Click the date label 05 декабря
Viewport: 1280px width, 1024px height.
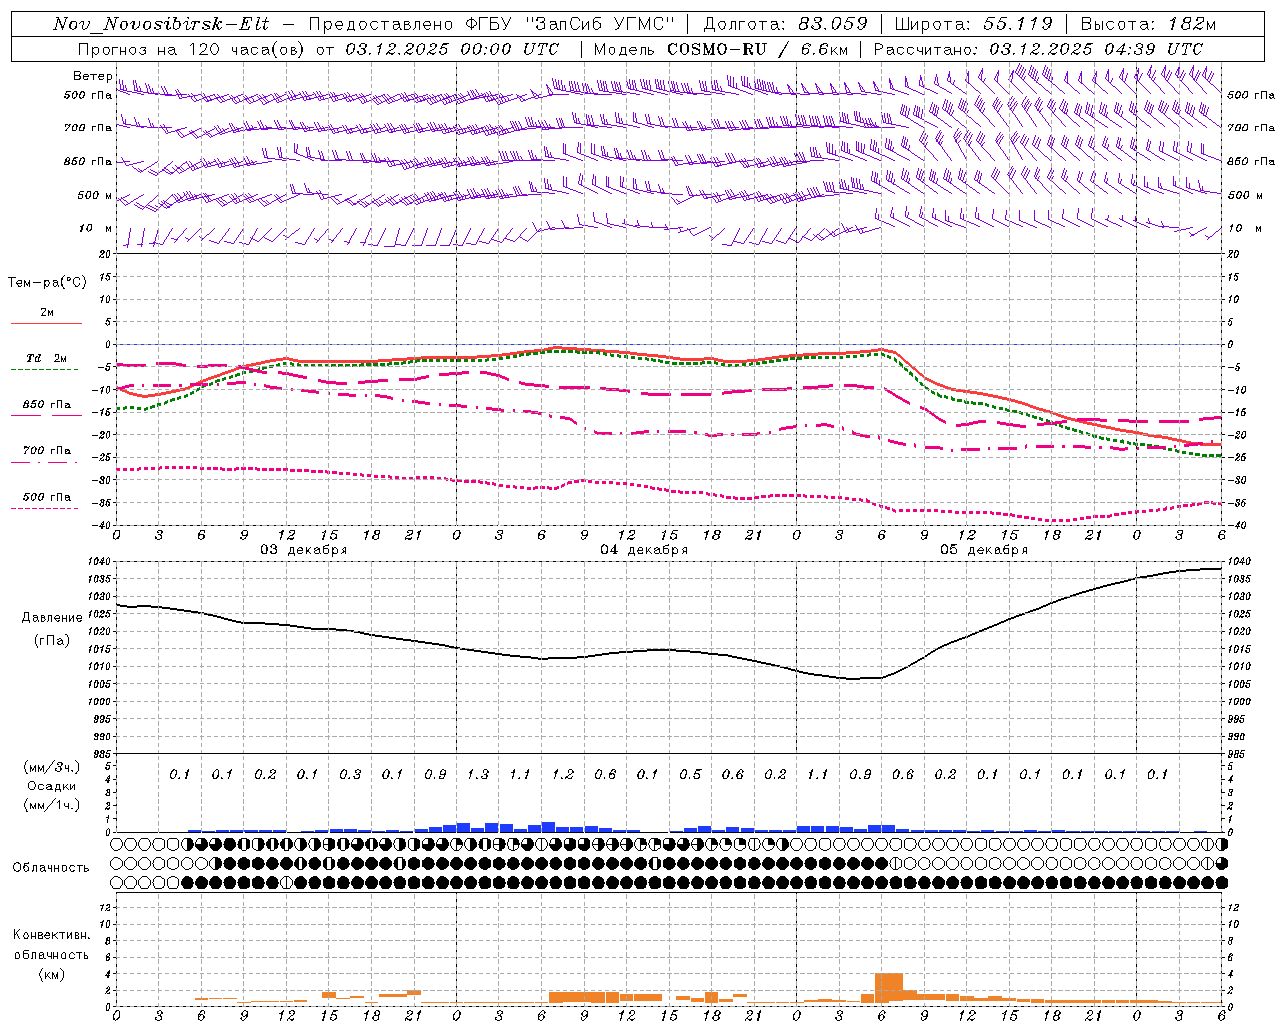984,550
